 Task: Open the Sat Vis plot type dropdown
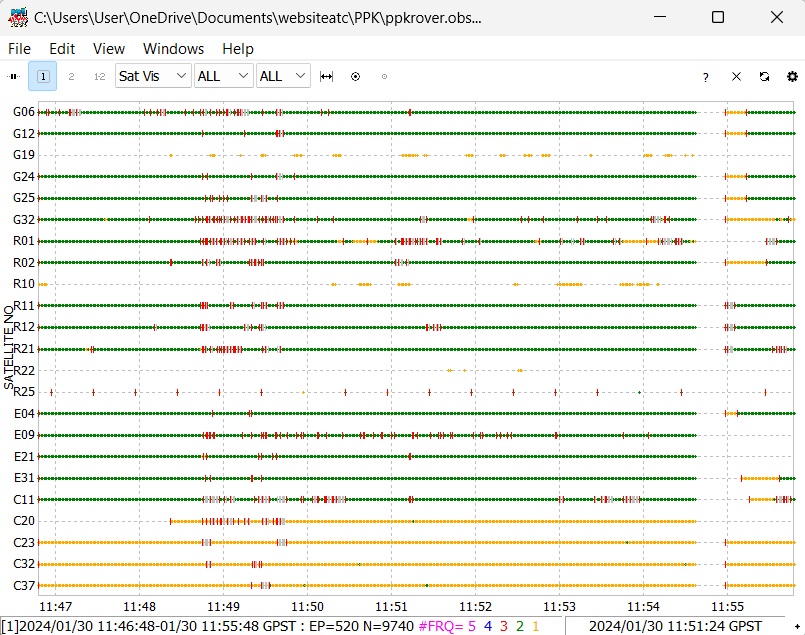coord(153,76)
